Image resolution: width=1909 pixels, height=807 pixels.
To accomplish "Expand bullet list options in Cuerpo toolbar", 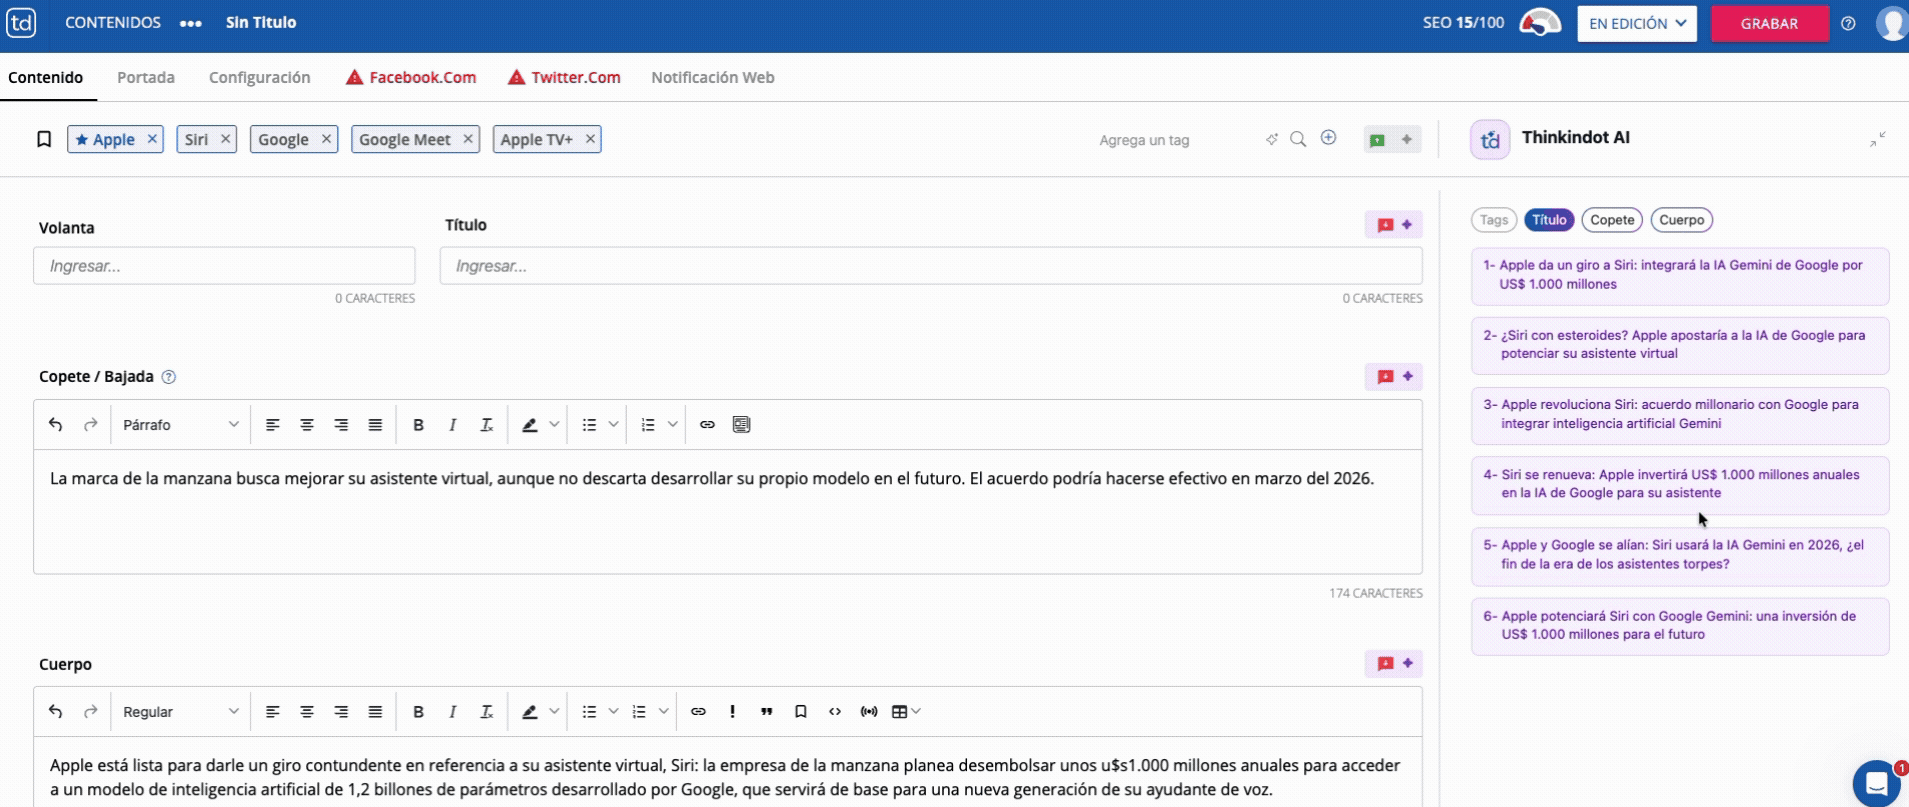I will [x=614, y=712].
